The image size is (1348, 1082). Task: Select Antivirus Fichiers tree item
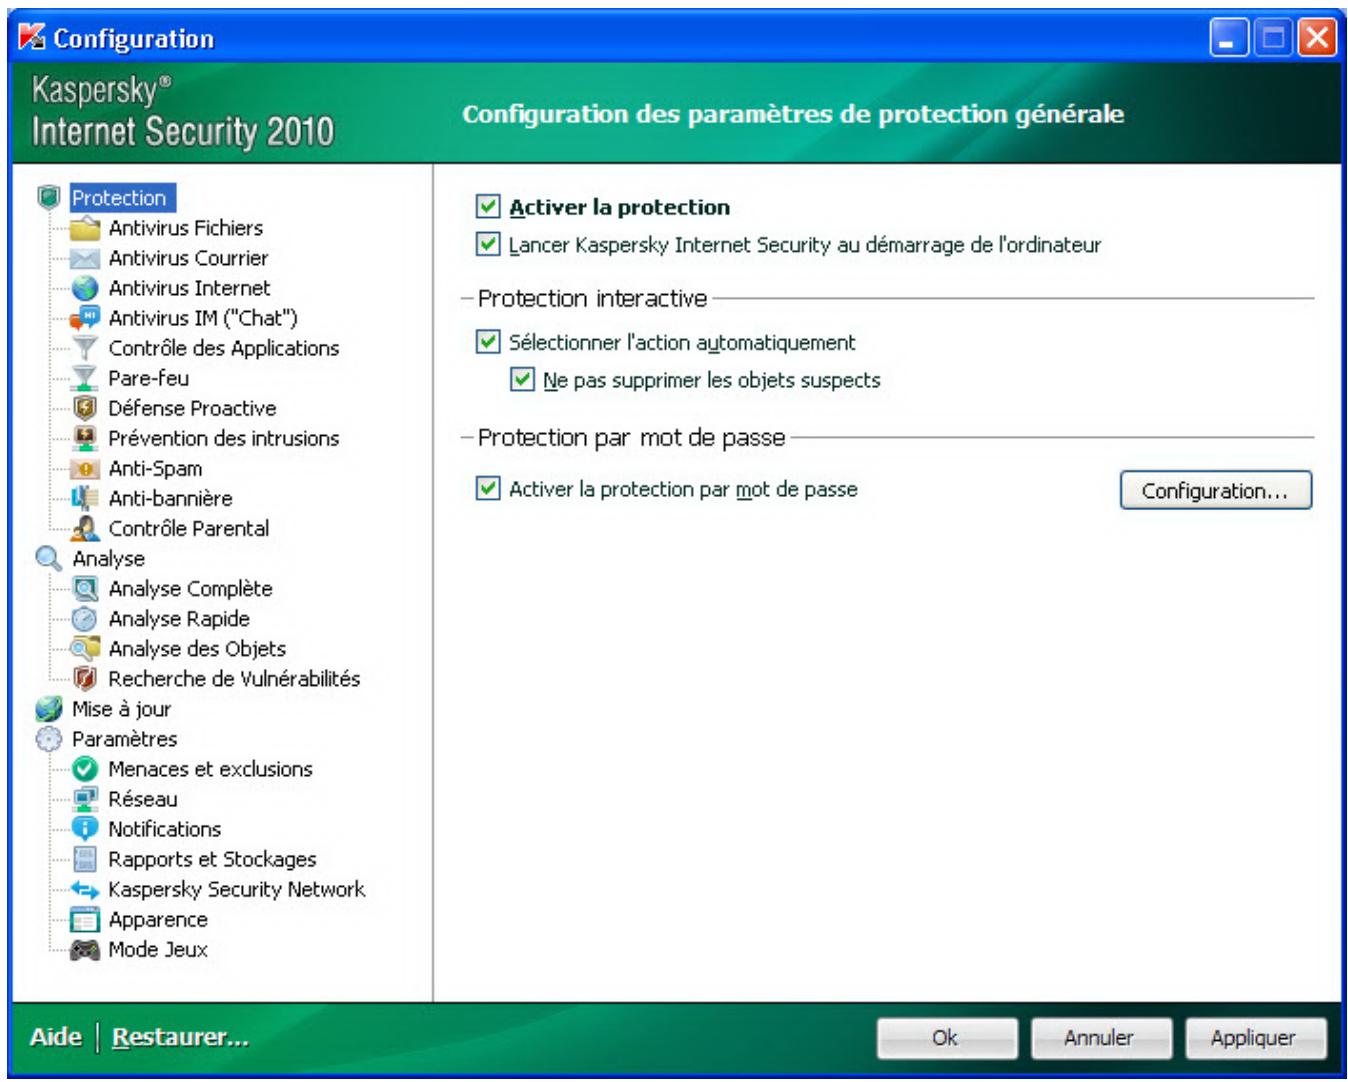point(186,228)
